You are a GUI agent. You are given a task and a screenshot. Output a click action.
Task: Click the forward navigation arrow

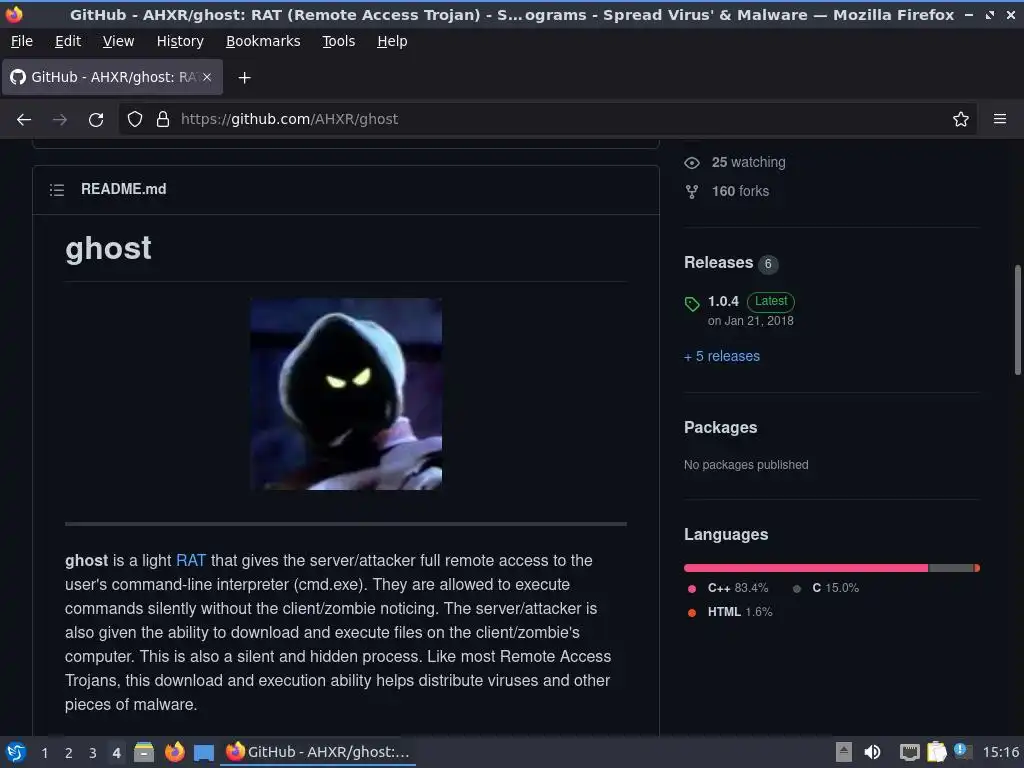point(60,120)
